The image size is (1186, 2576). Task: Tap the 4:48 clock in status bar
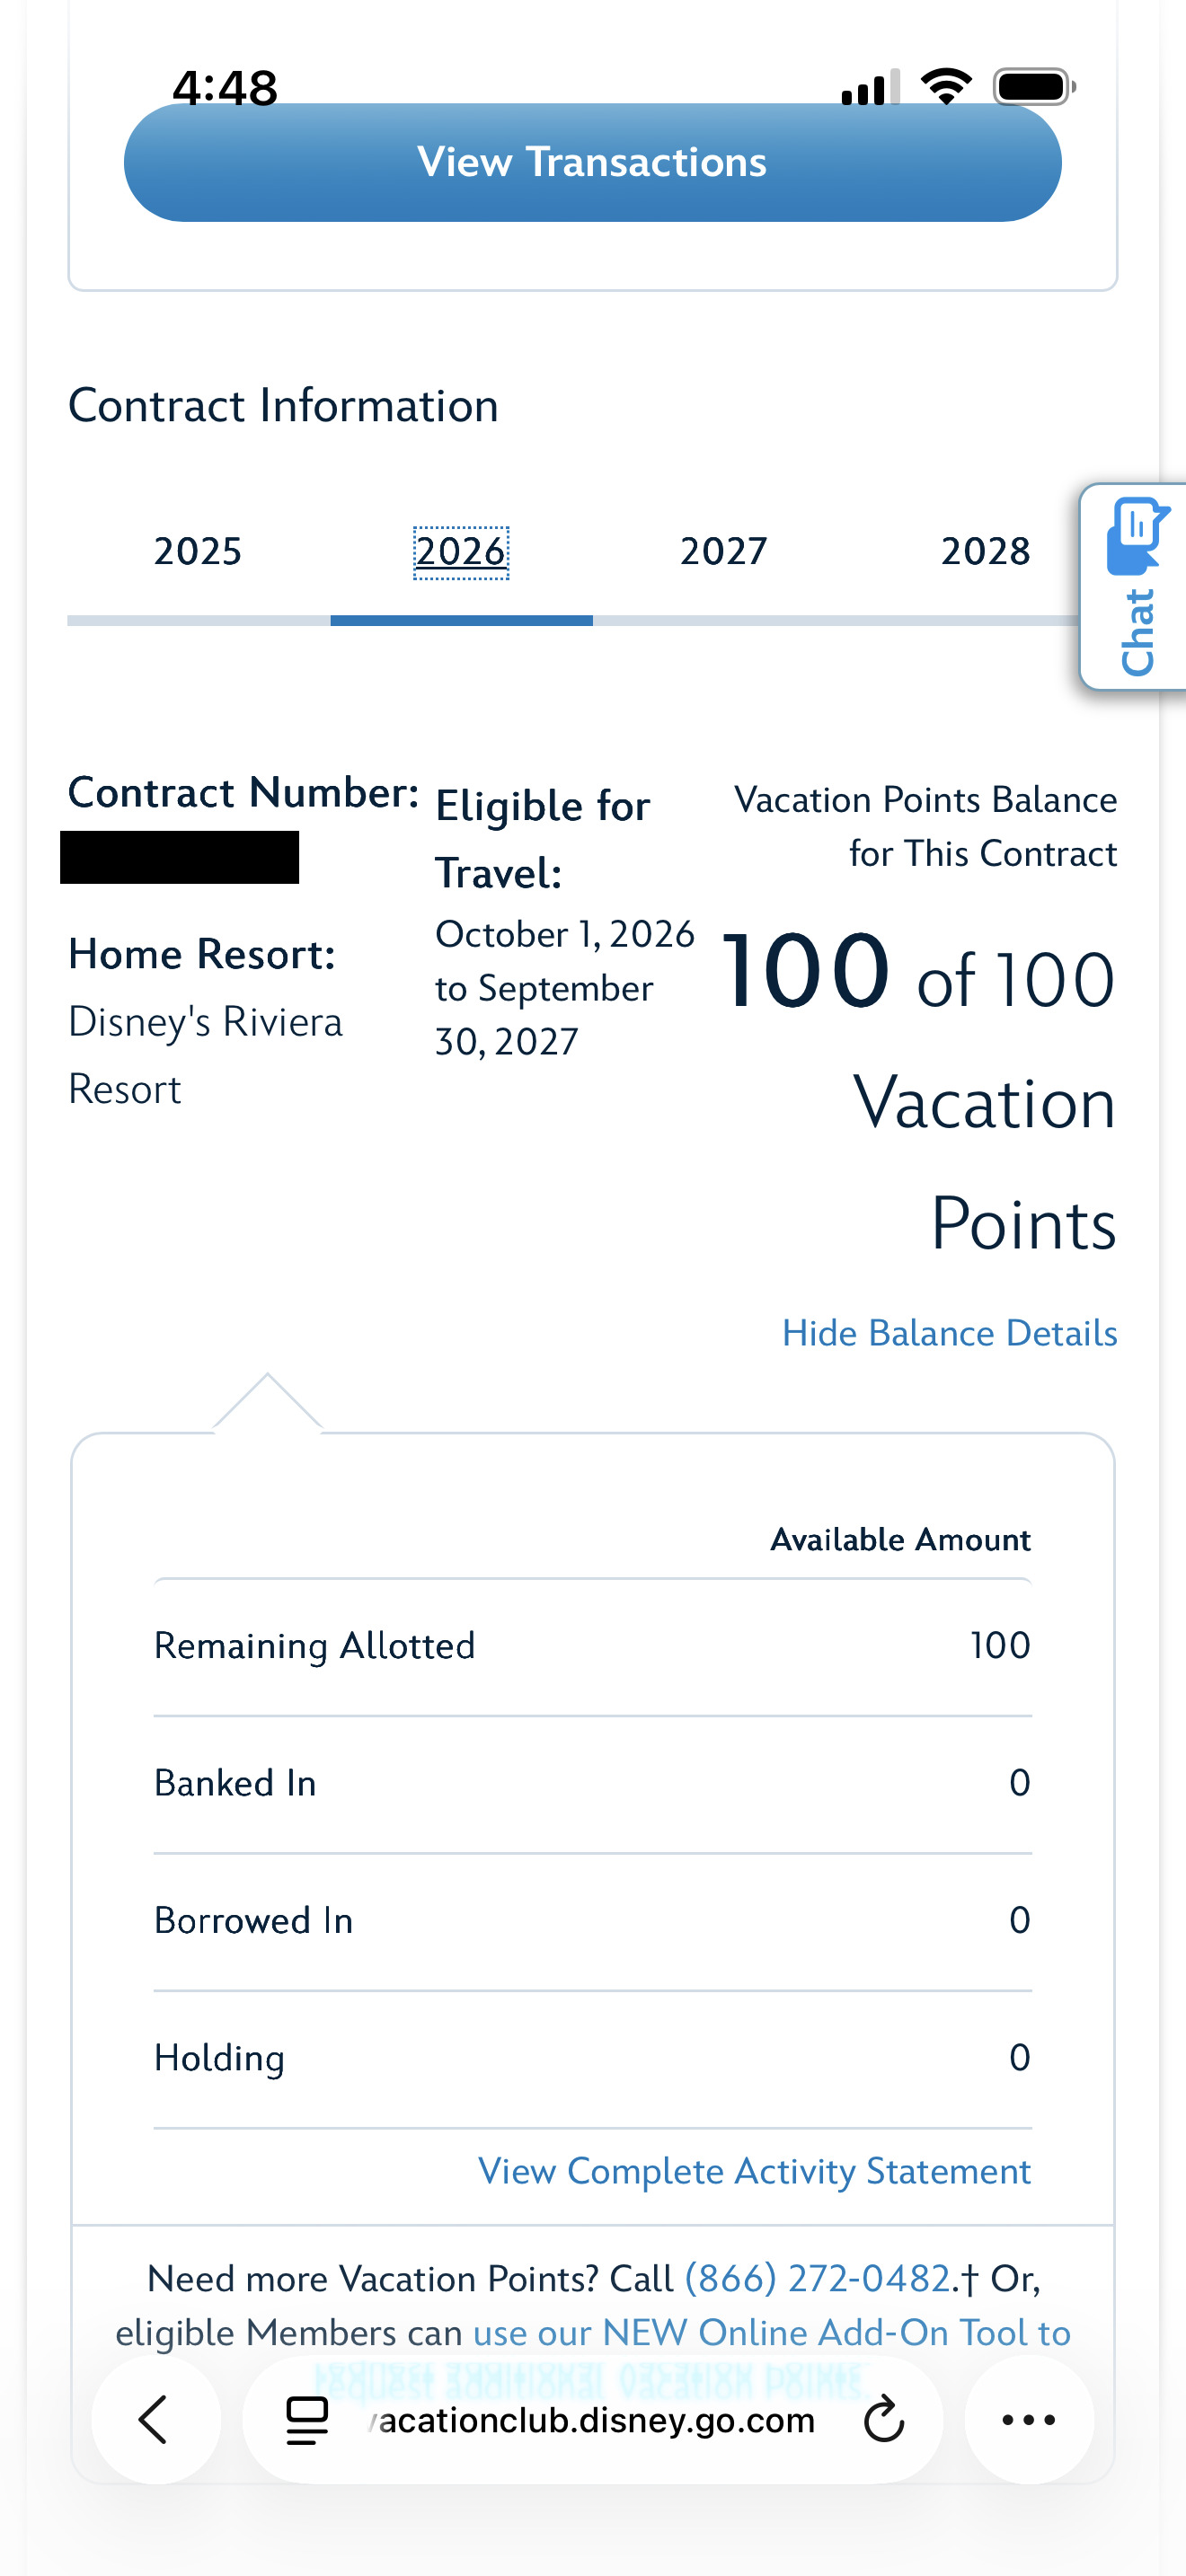coord(225,88)
